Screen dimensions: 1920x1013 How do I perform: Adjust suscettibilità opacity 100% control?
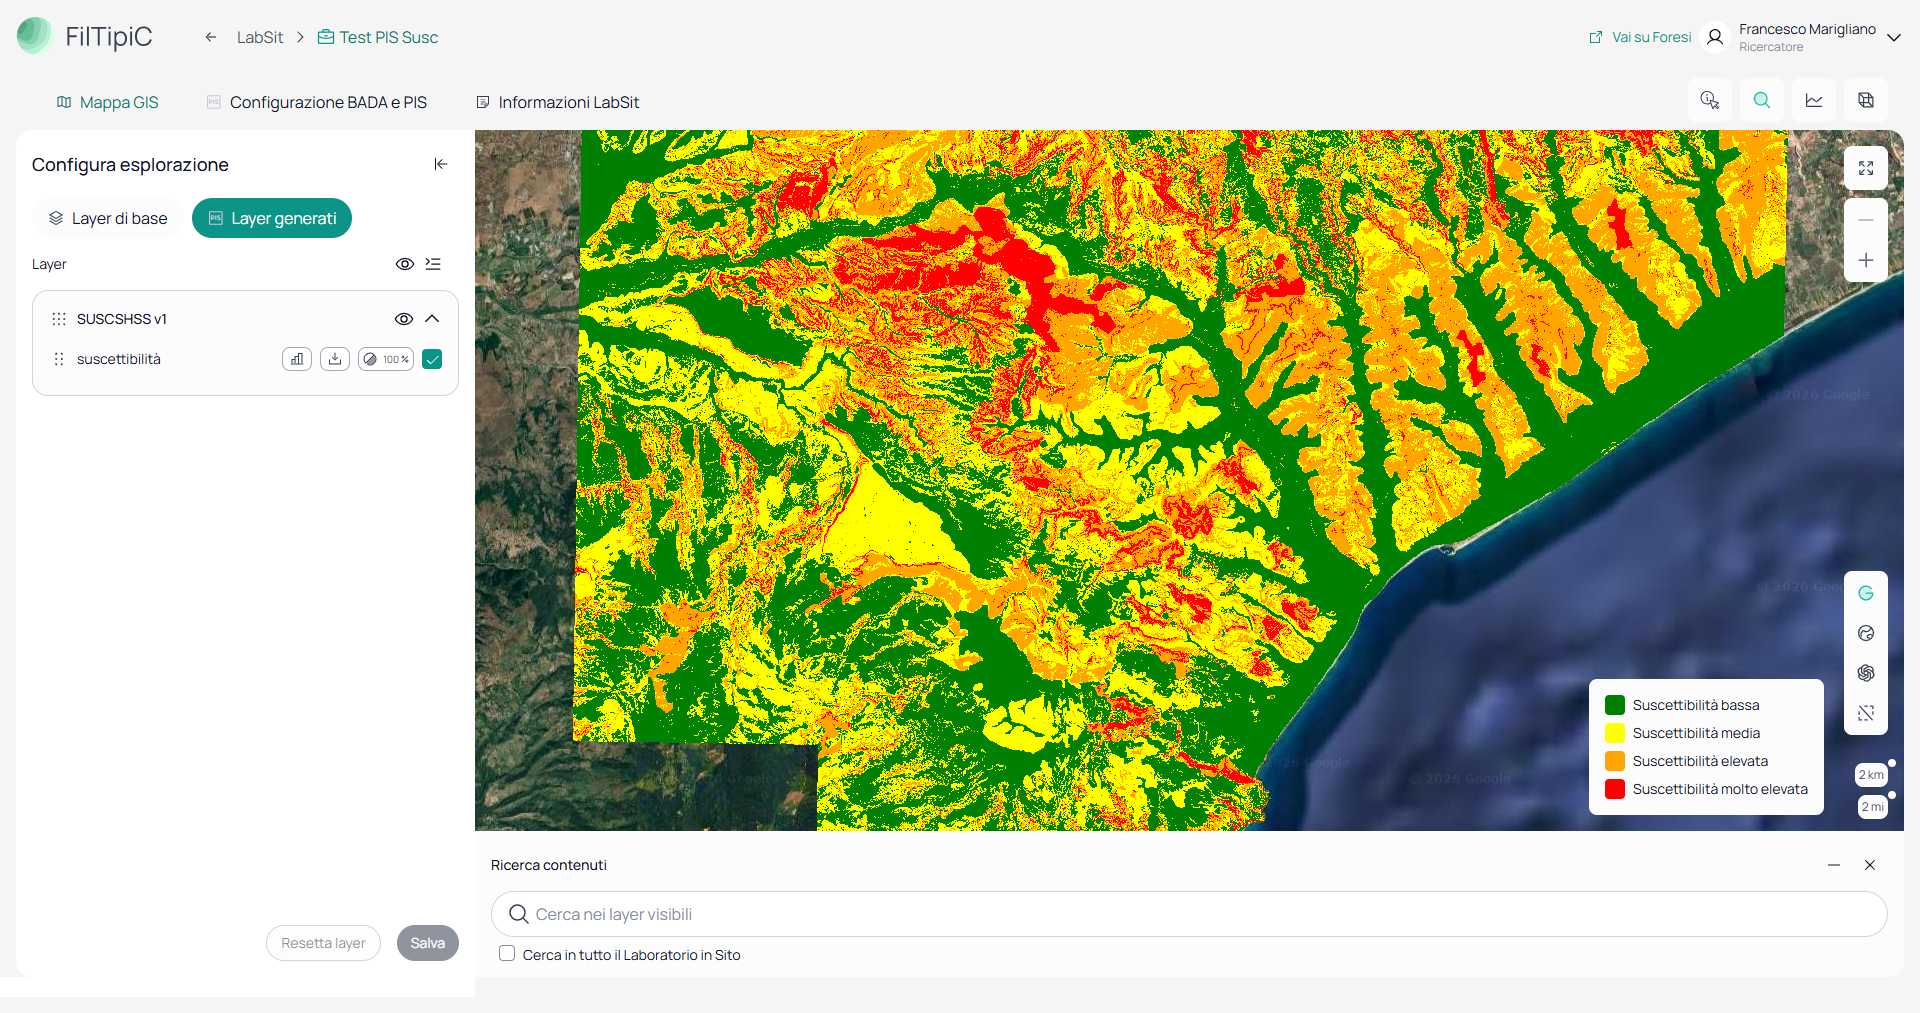(386, 359)
